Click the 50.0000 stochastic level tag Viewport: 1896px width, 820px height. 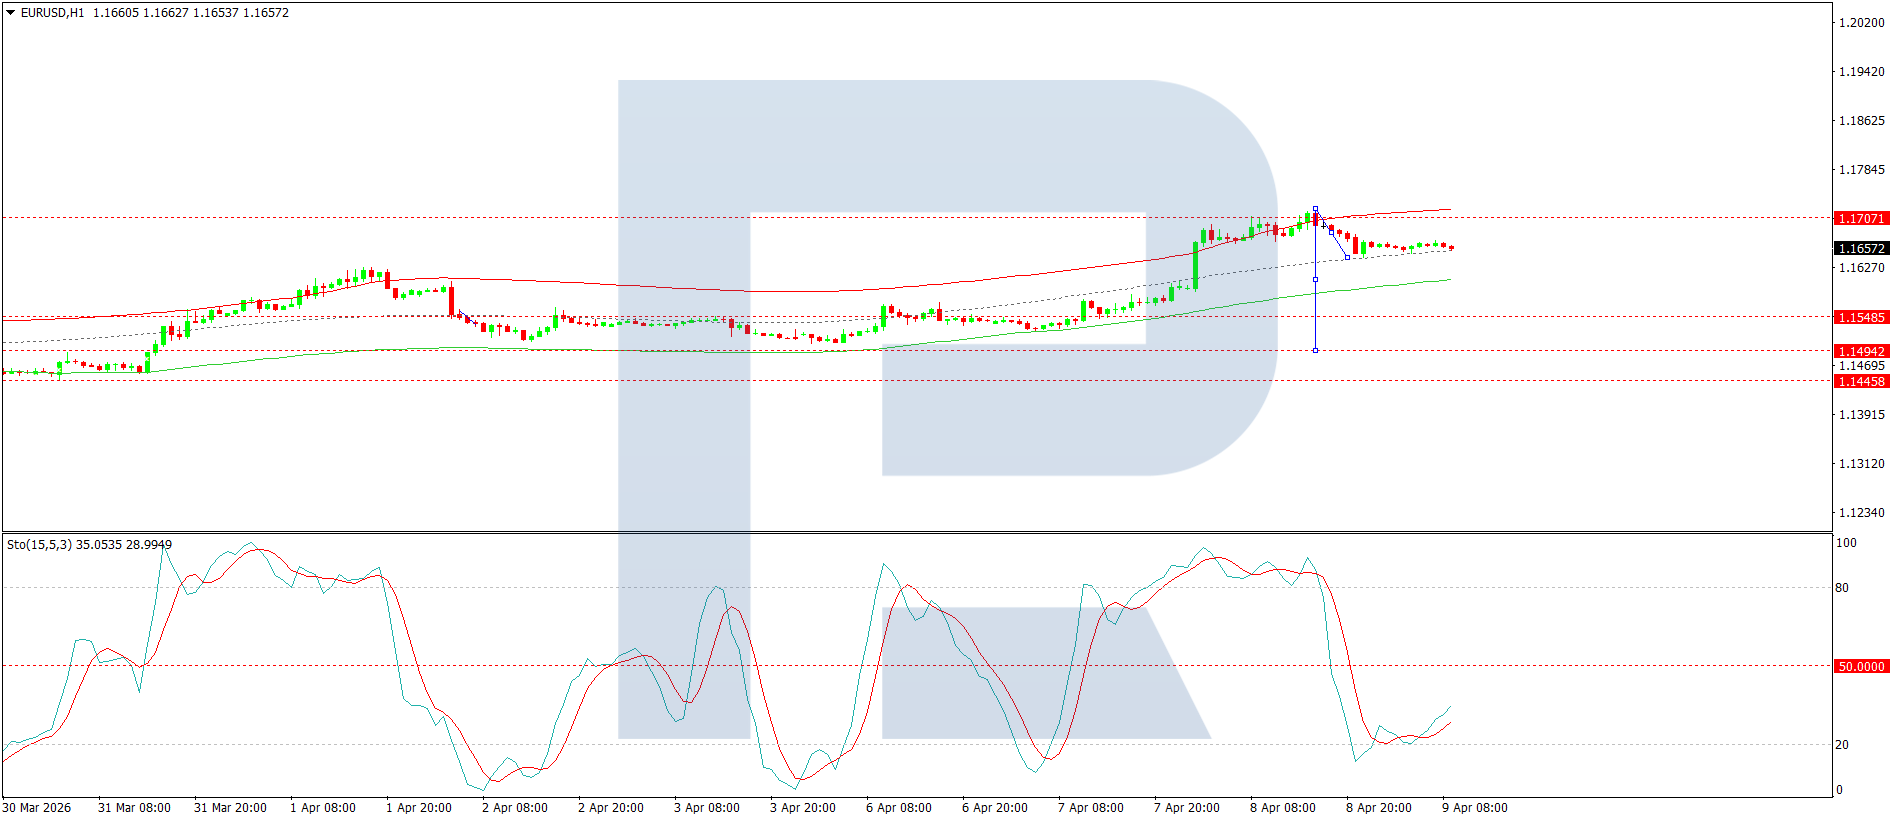(x=1861, y=666)
